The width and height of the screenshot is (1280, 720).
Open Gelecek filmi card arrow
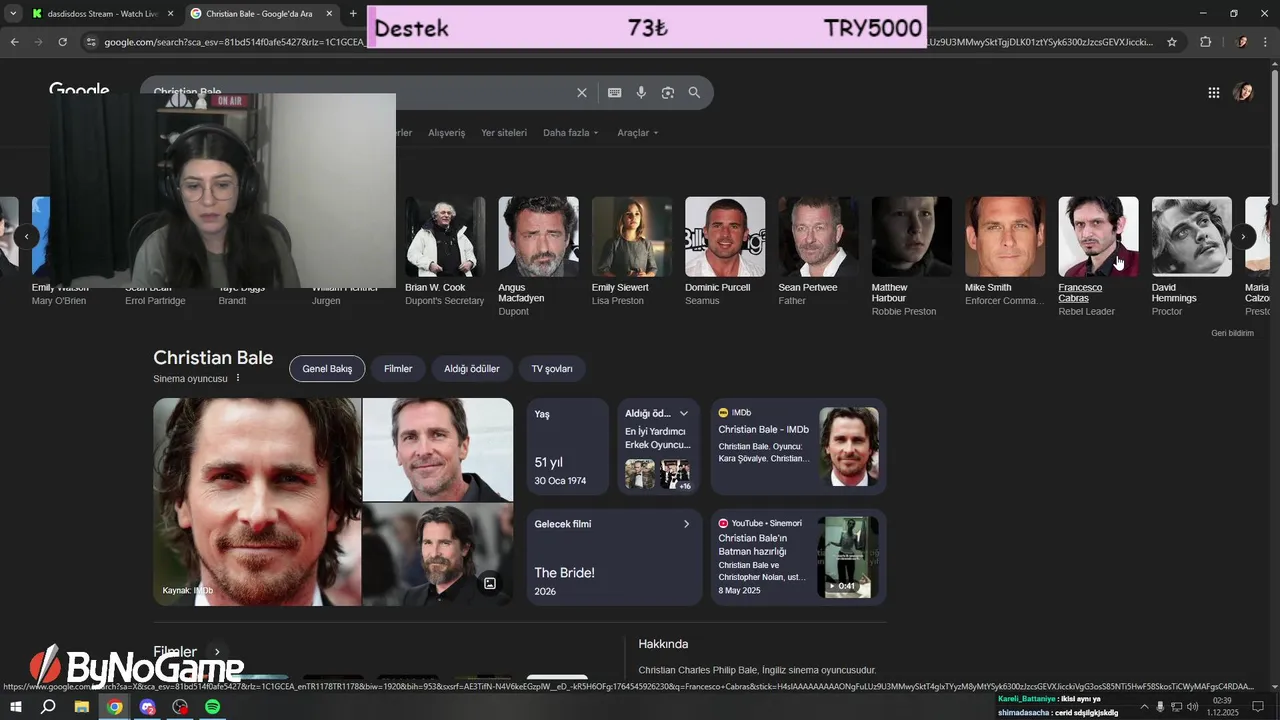(x=686, y=524)
